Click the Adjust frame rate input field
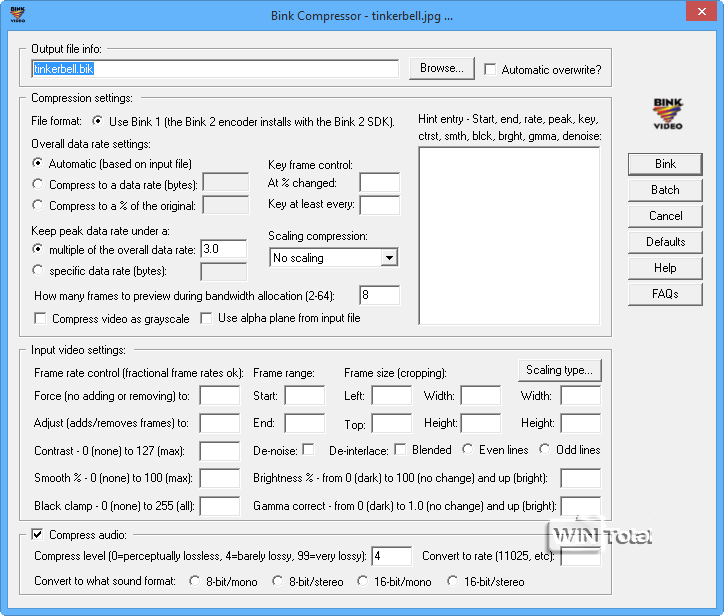This screenshot has width=724, height=616. pyautogui.click(x=220, y=423)
